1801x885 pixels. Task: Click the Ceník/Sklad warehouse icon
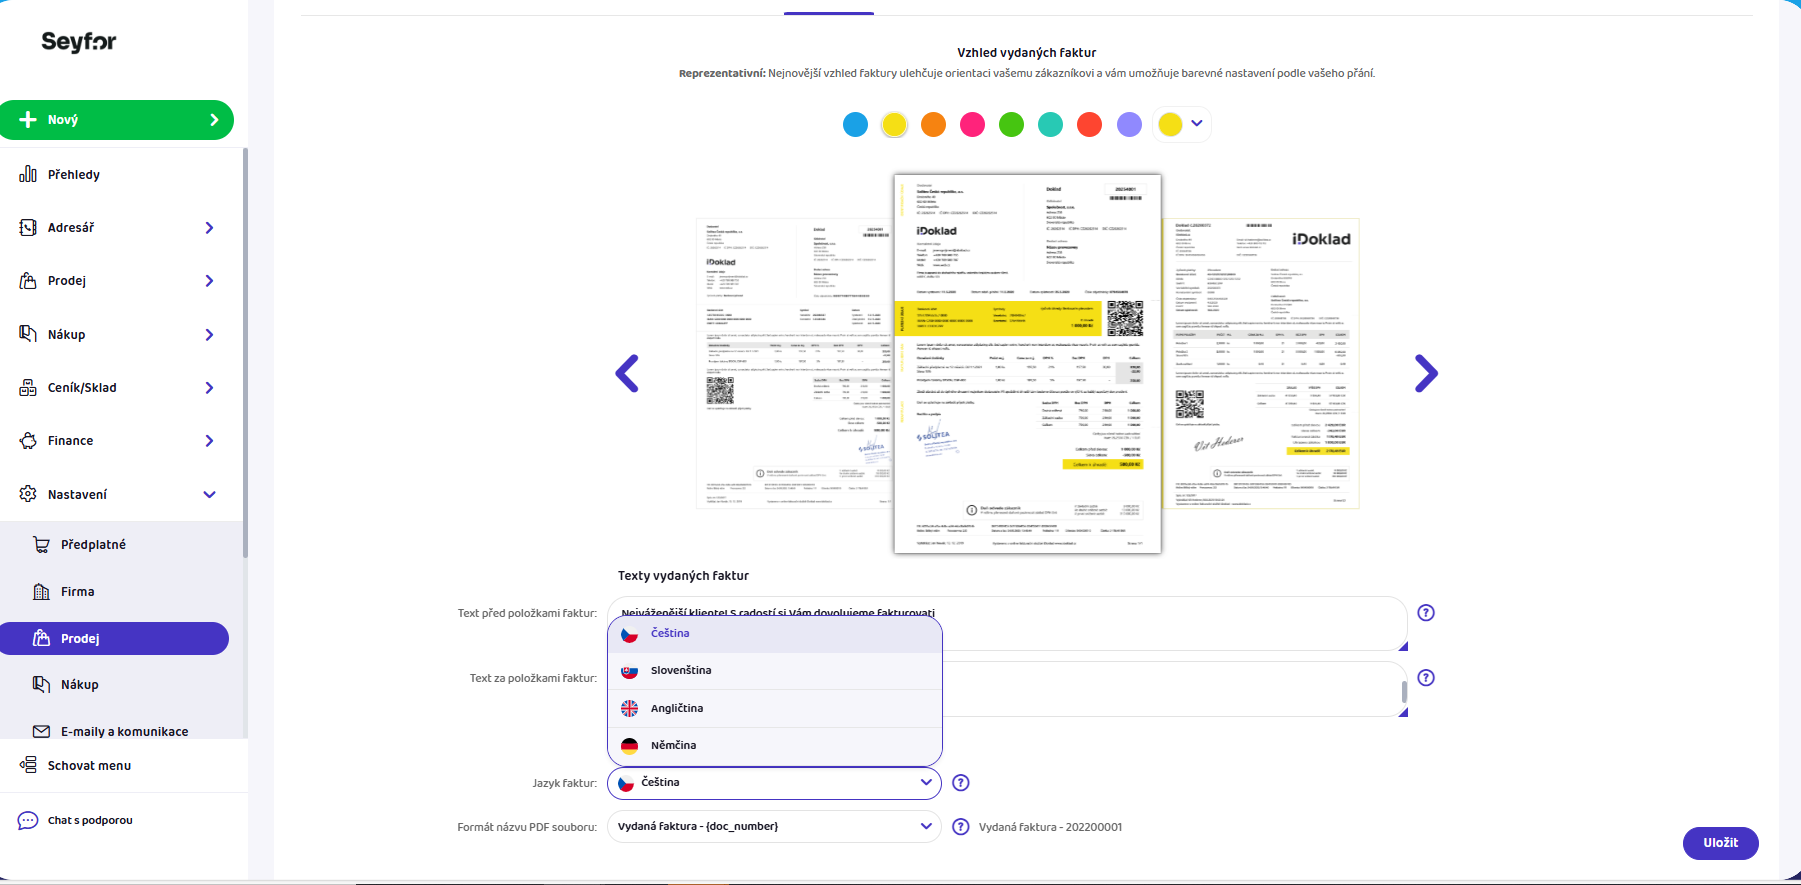coord(28,388)
